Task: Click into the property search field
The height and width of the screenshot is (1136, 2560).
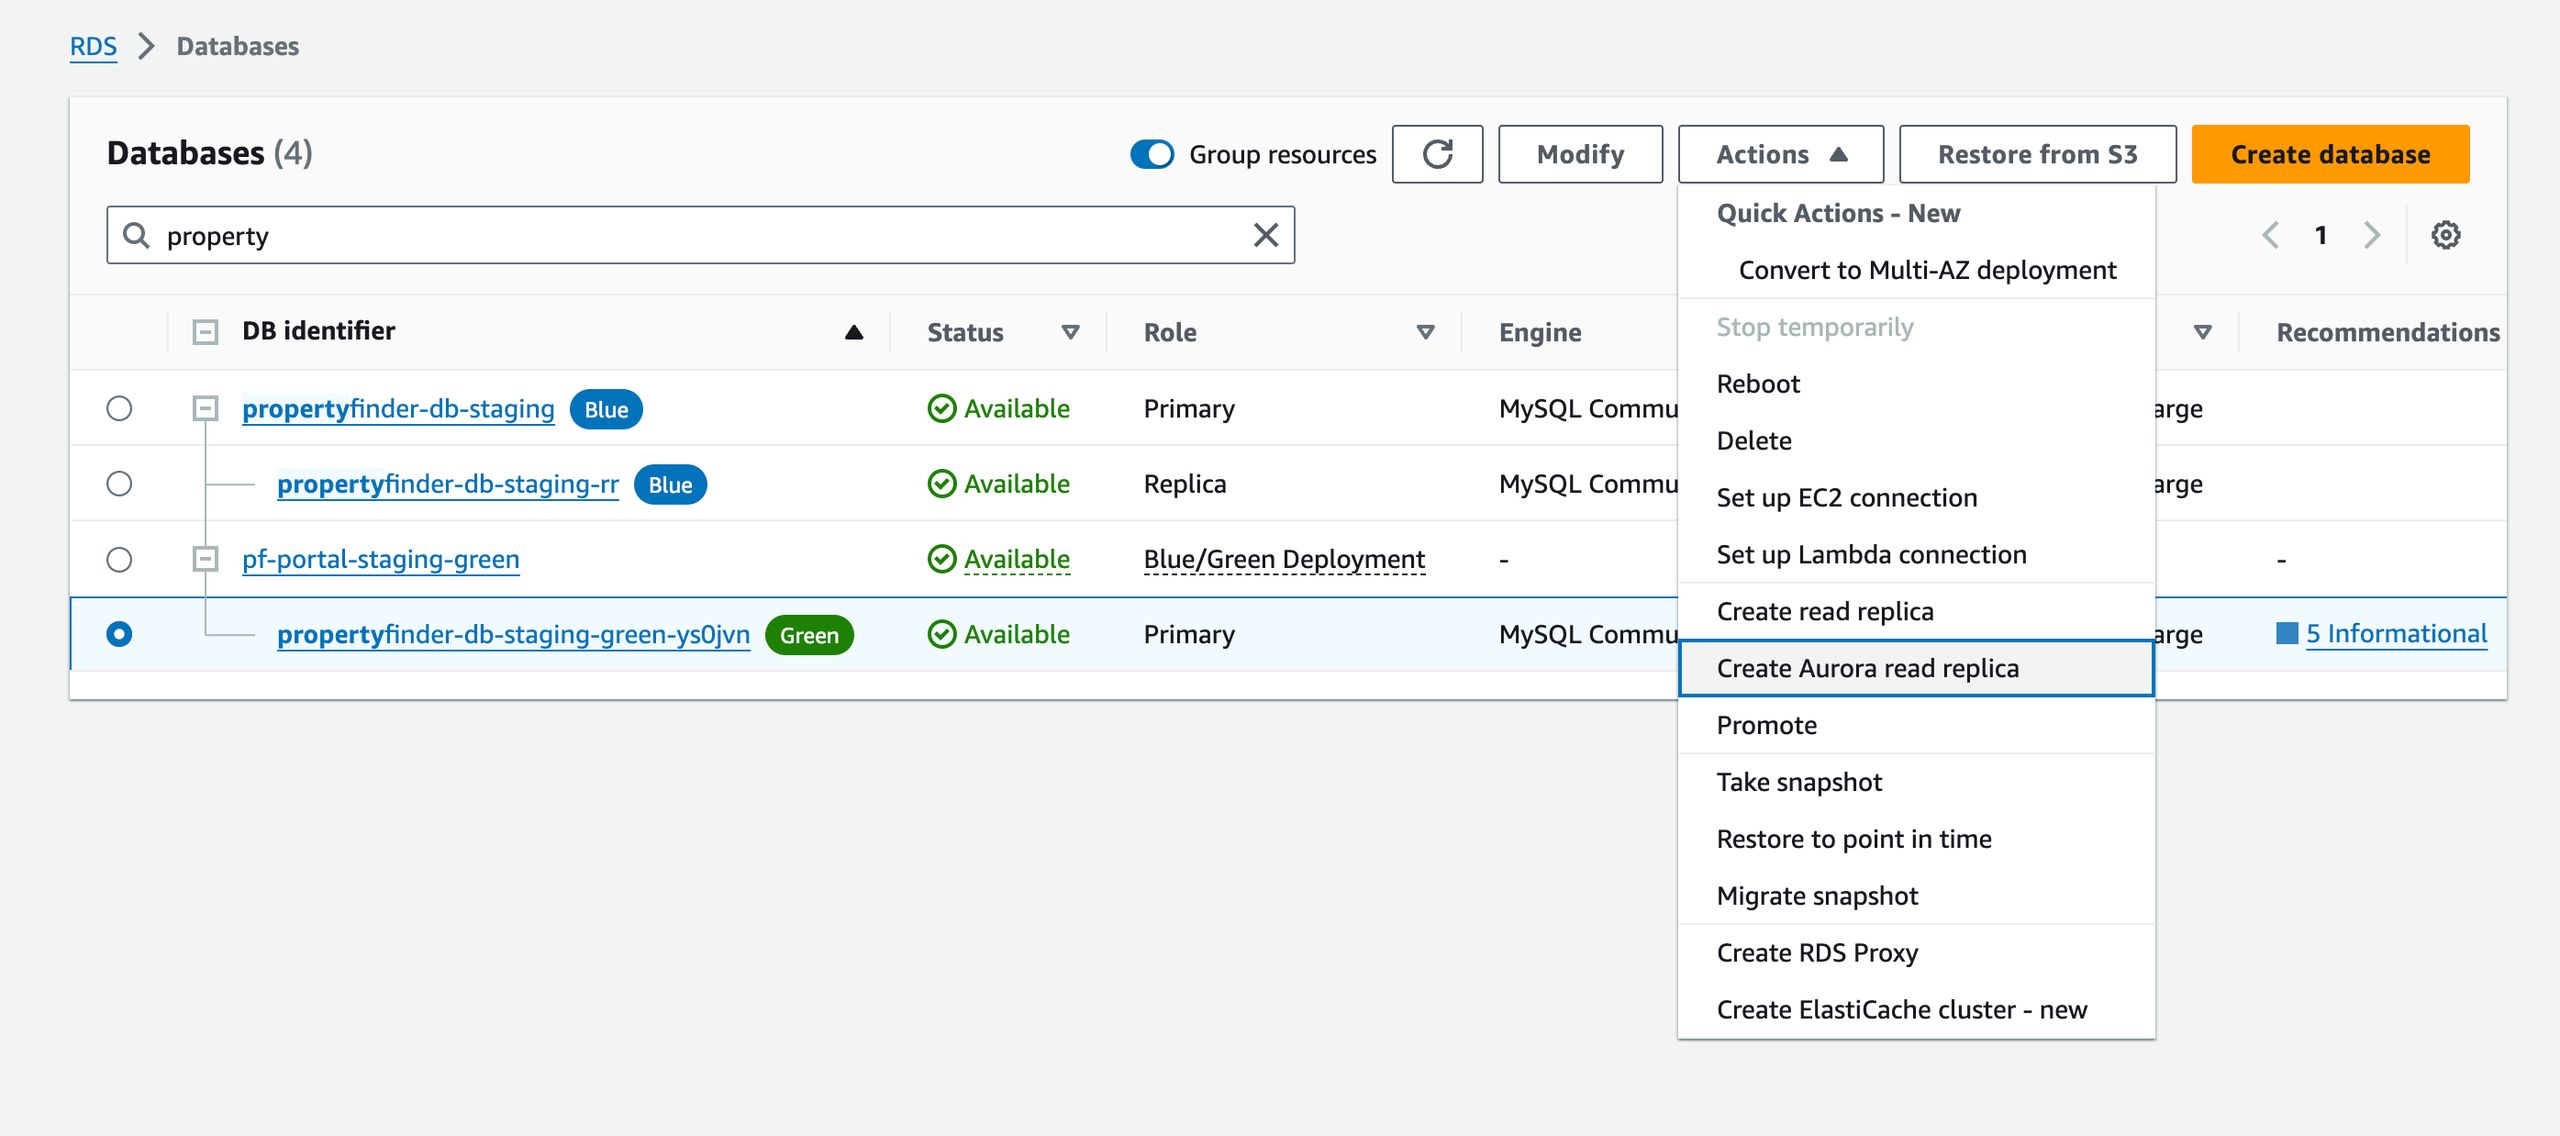Action: point(700,235)
